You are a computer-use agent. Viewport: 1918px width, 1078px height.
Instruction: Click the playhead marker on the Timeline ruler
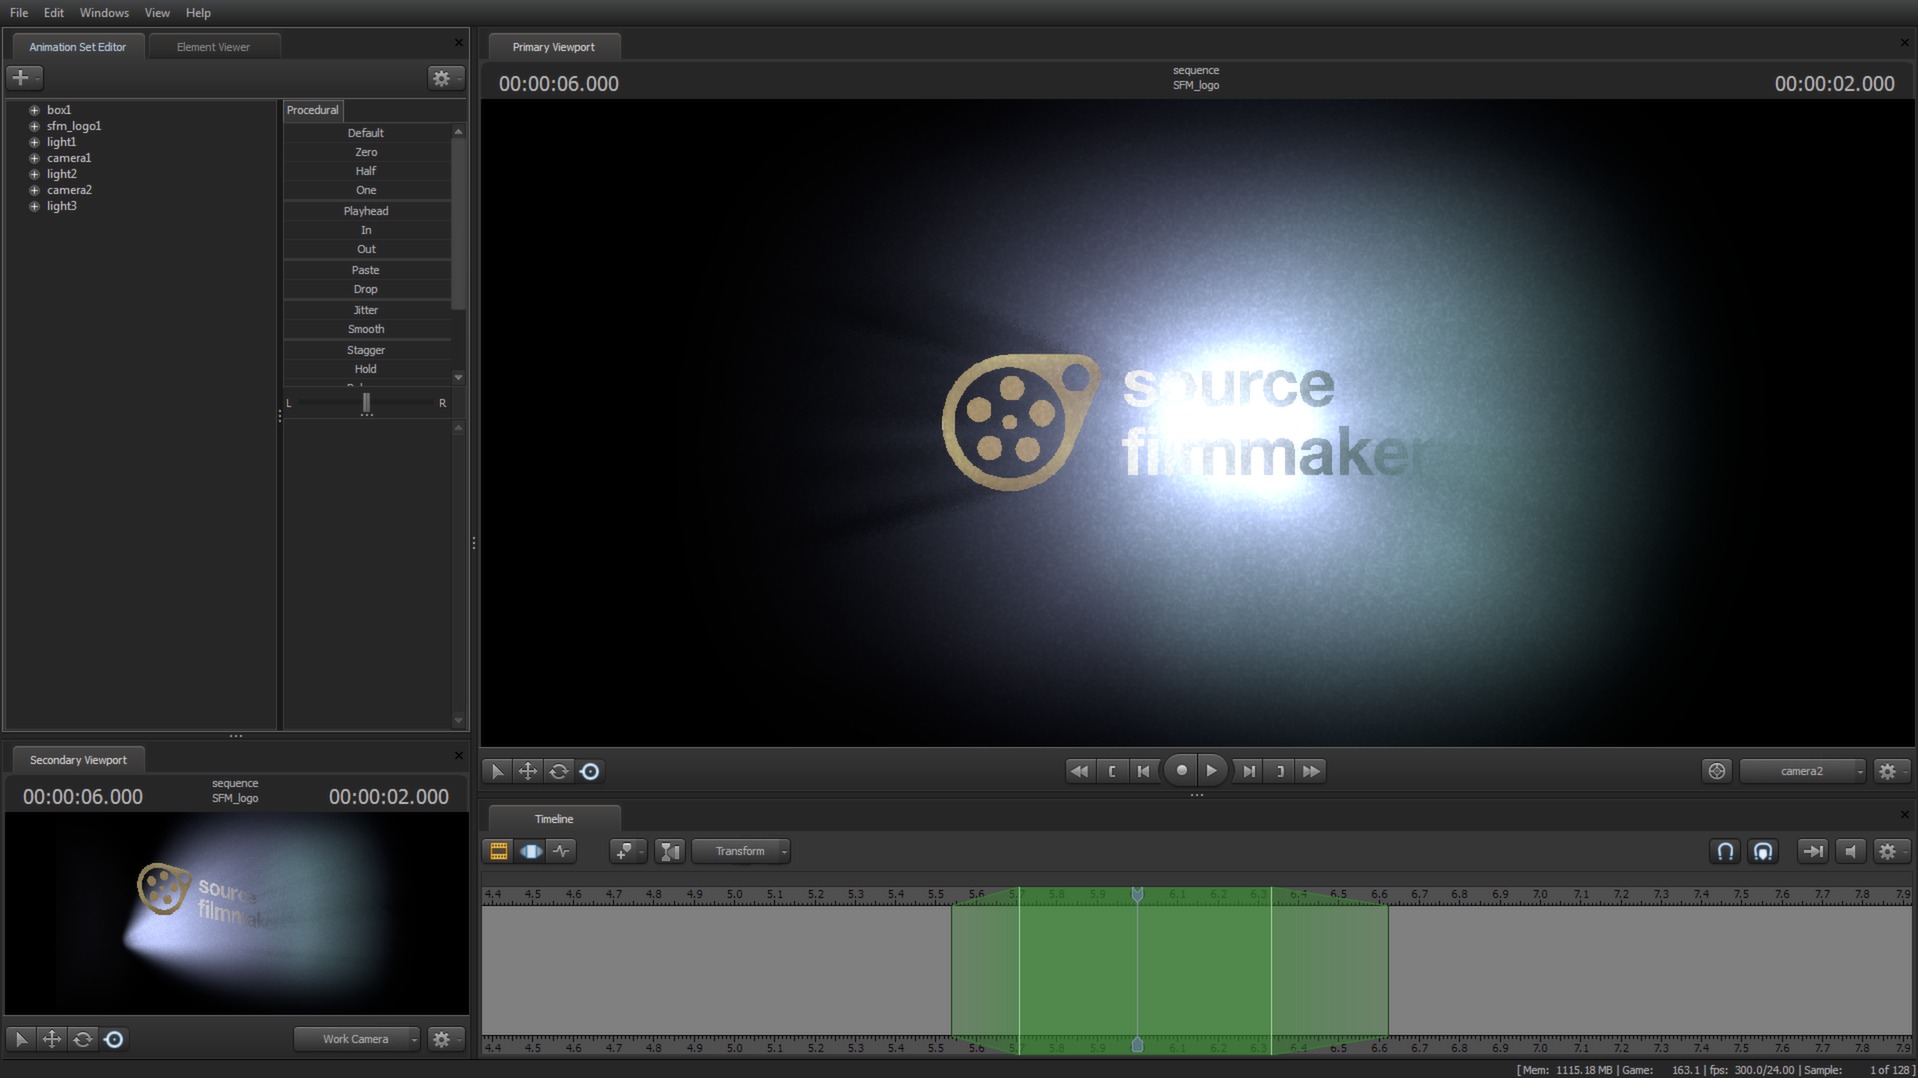click(x=1137, y=894)
